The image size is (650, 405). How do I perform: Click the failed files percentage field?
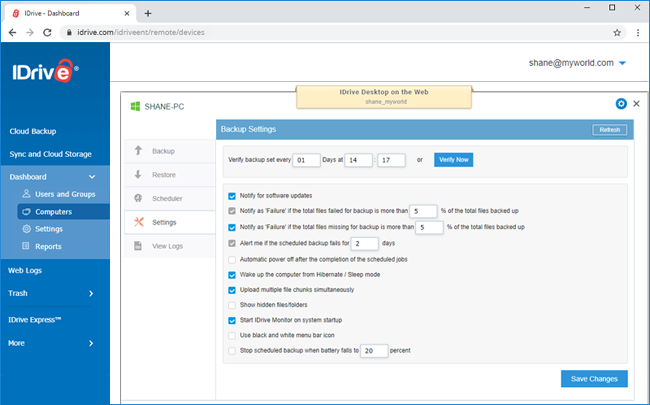[x=423, y=211]
